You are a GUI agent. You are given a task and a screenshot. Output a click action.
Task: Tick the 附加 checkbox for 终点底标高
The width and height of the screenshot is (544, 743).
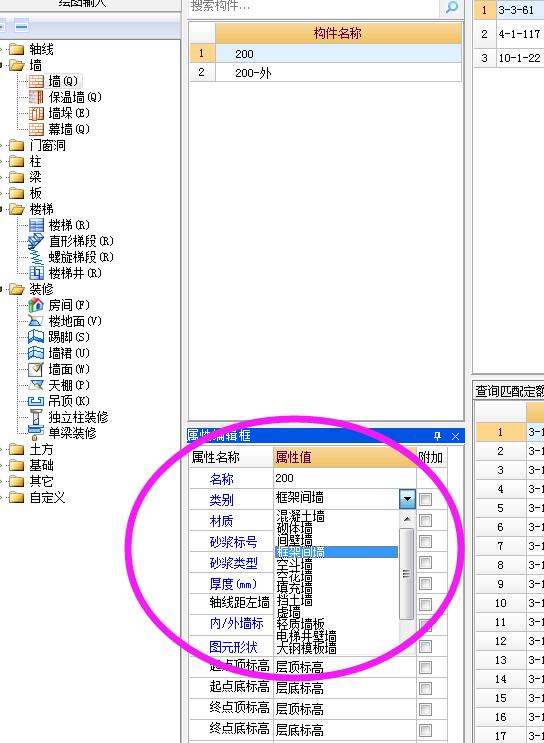[x=426, y=730]
